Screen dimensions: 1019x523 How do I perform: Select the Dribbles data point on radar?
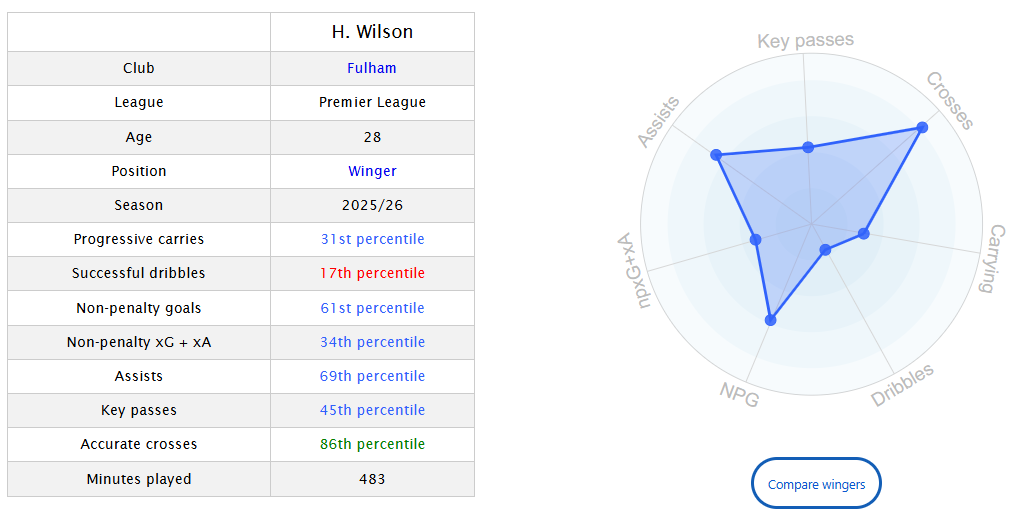[x=825, y=250]
